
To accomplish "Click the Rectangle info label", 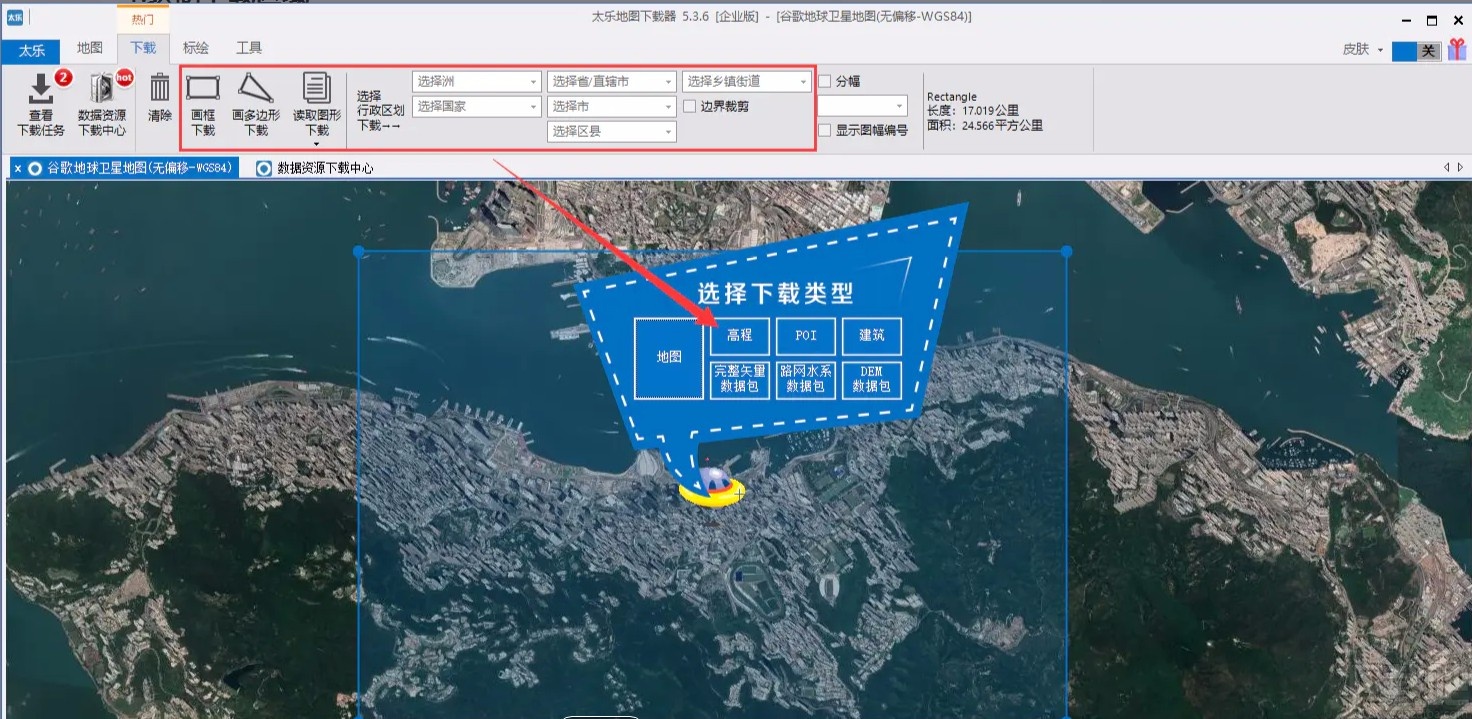I will tap(952, 97).
